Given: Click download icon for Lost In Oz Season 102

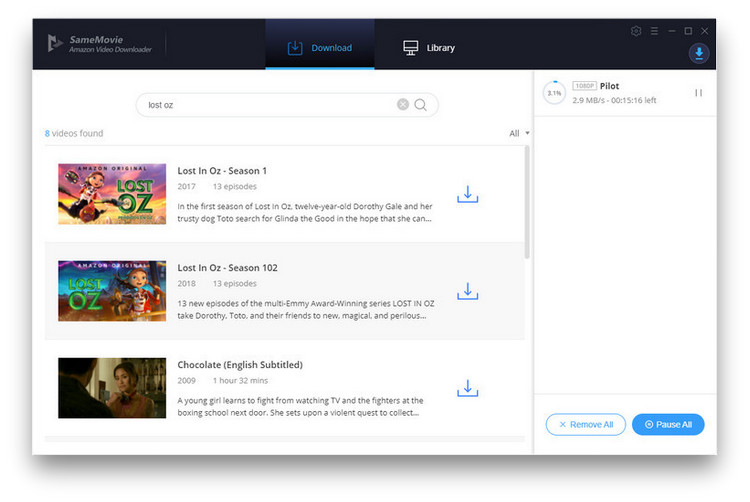Looking at the screenshot, I should tap(467, 291).
